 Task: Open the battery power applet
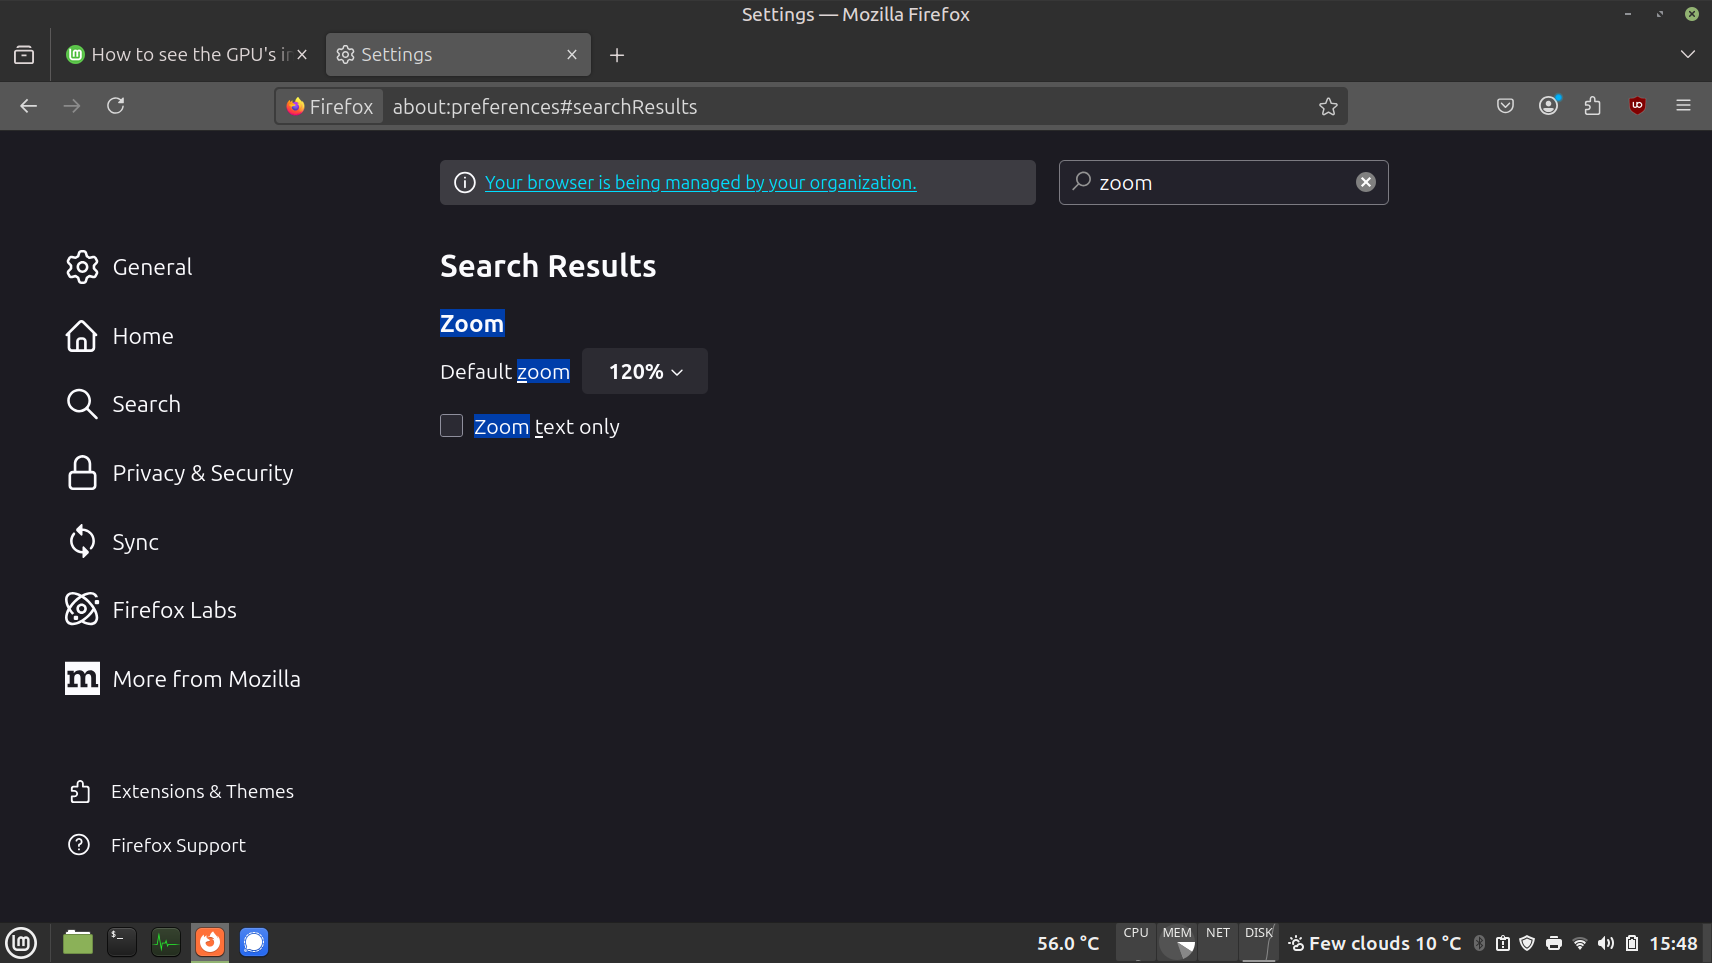click(x=1632, y=943)
